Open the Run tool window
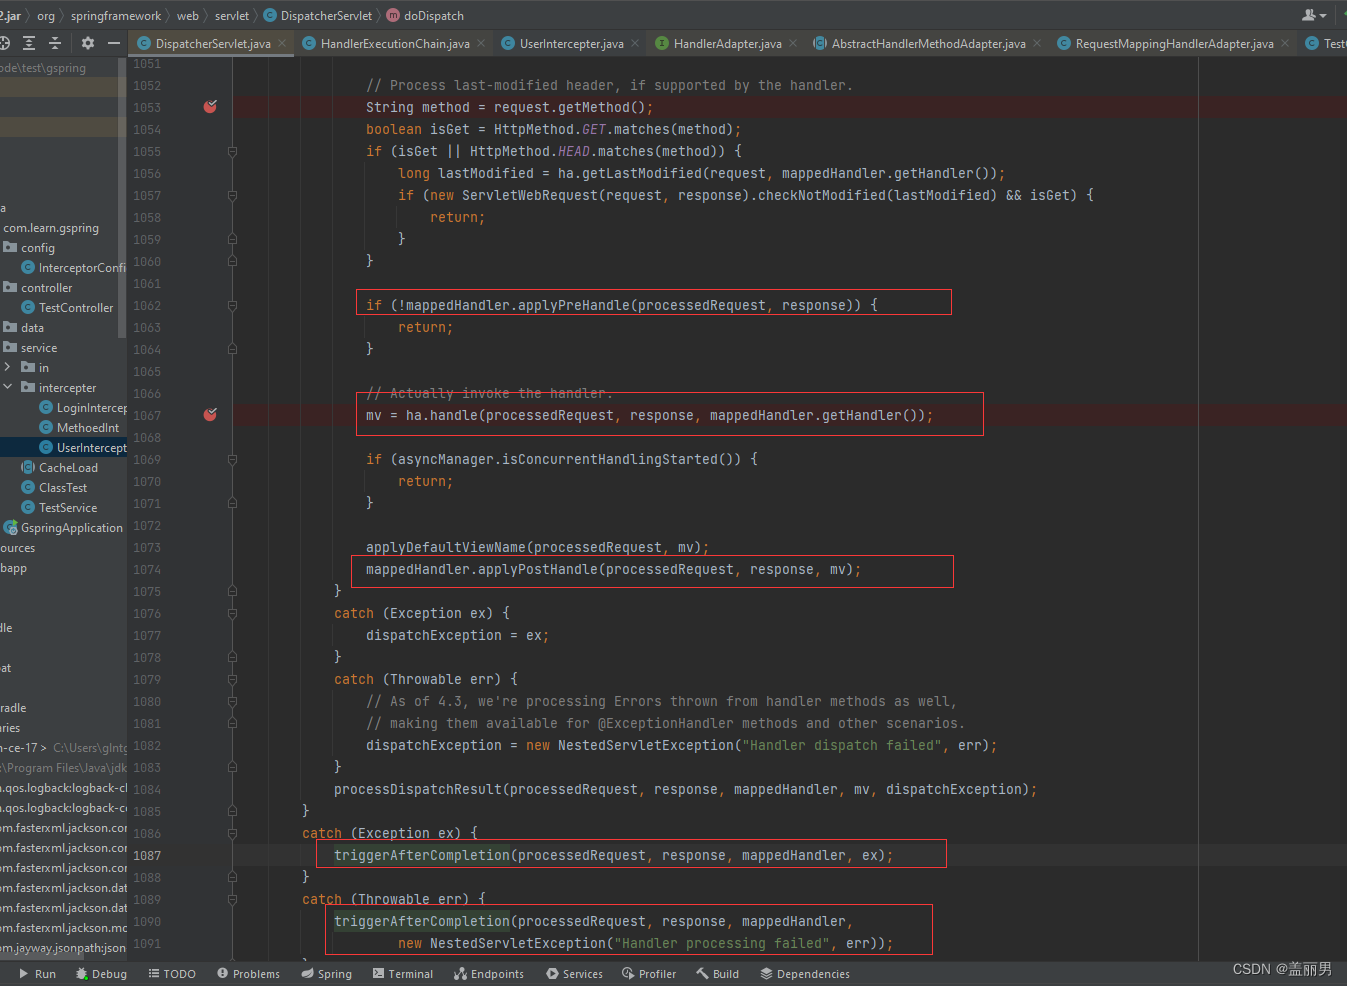The image size is (1347, 986). [x=38, y=974]
